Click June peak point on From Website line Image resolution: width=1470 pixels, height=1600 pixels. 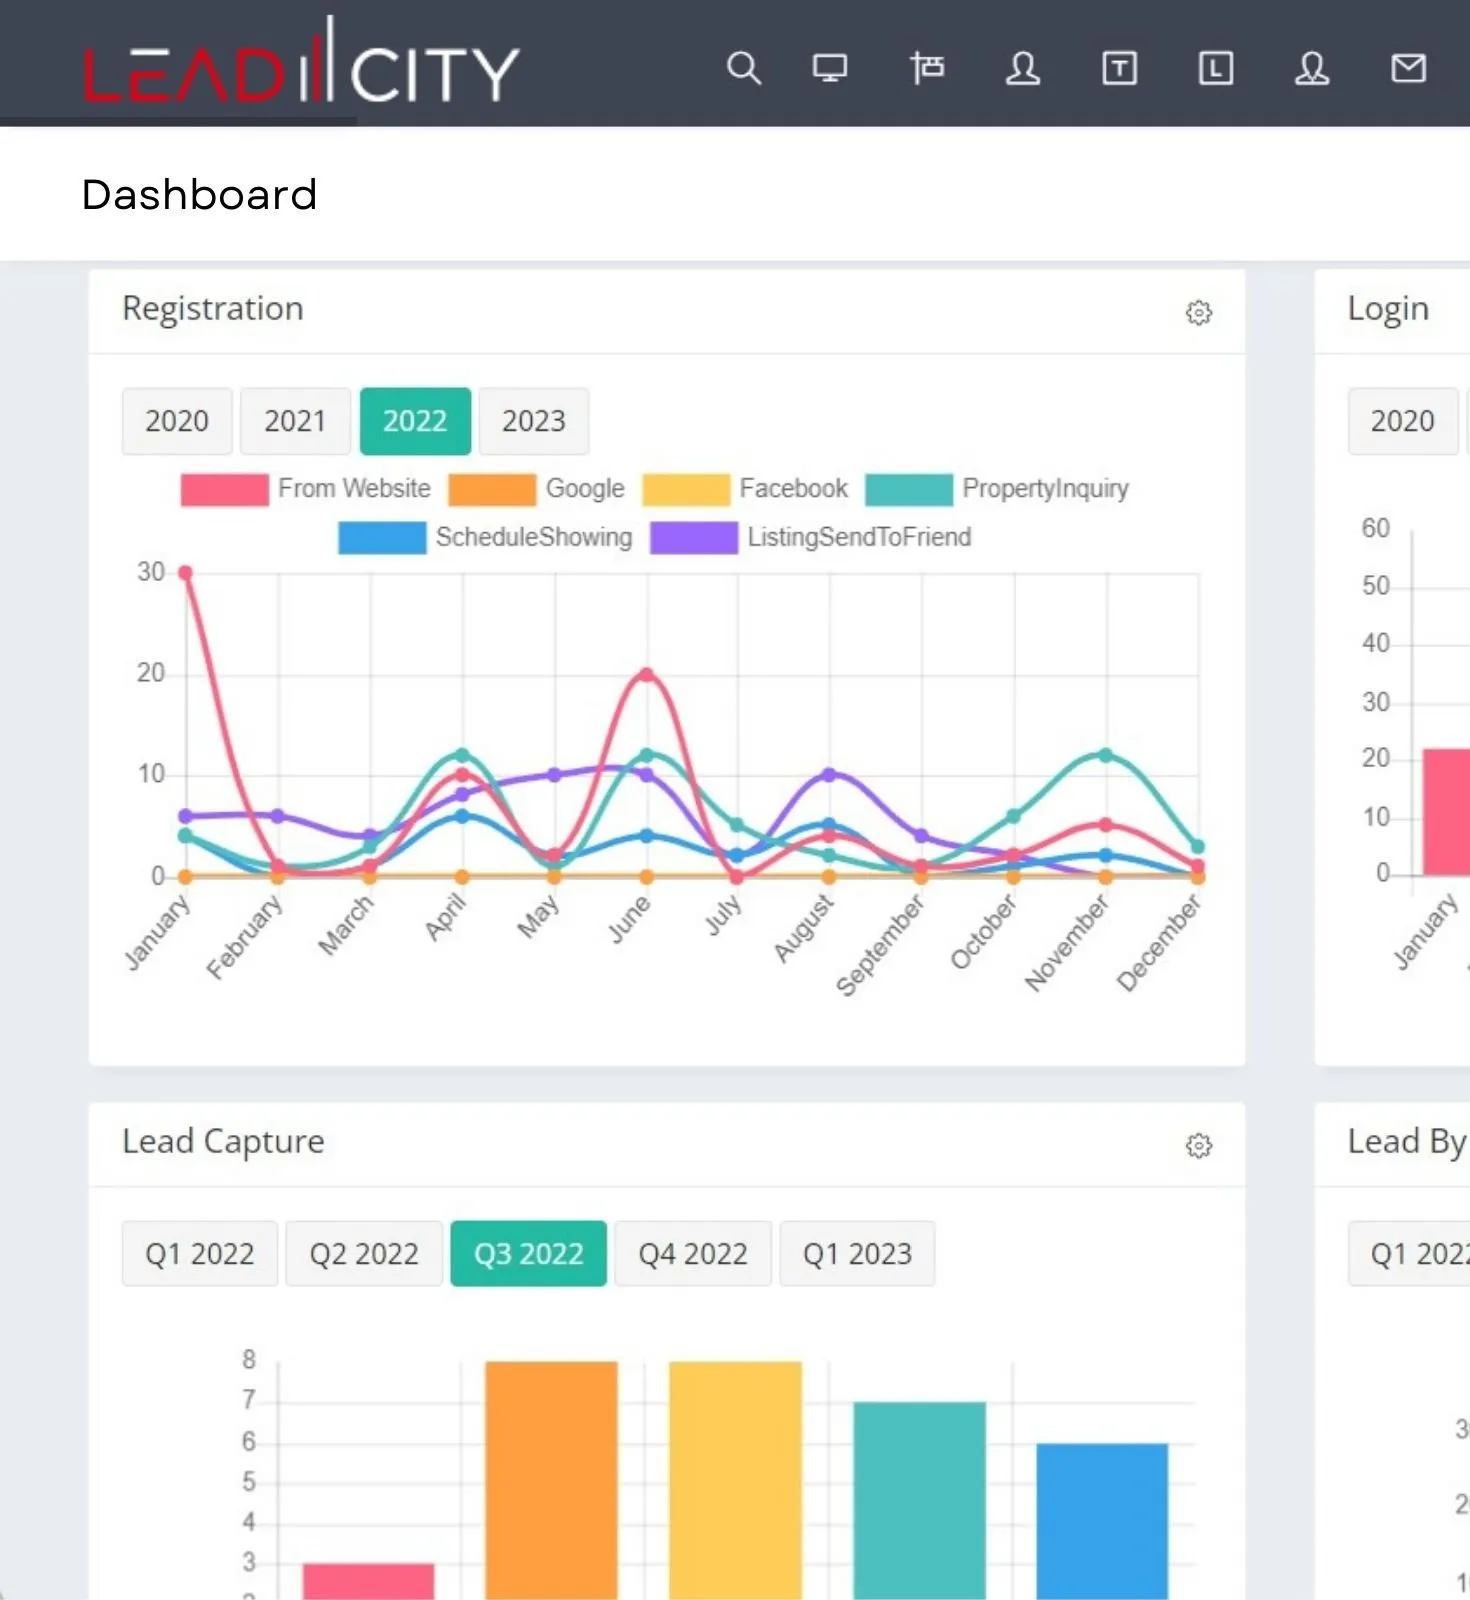pyautogui.click(x=647, y=675)
